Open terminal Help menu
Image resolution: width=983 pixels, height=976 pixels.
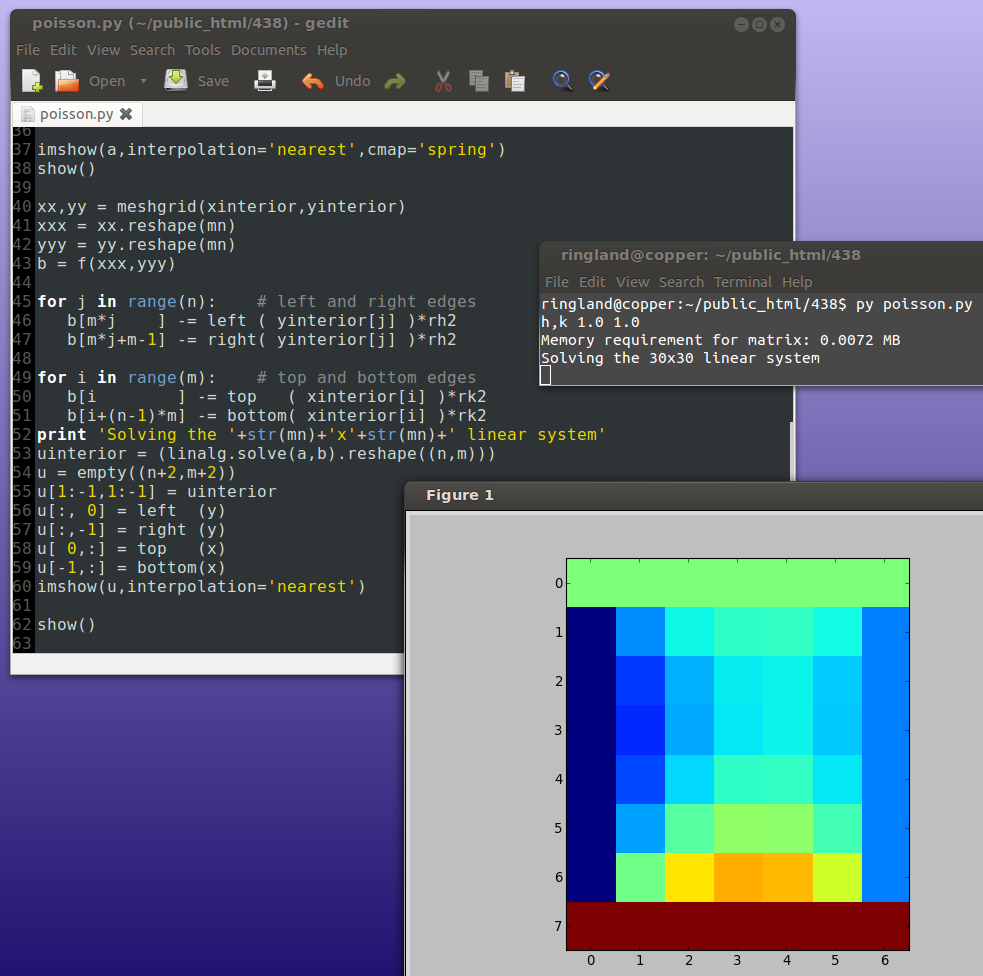tap(797, 282)
